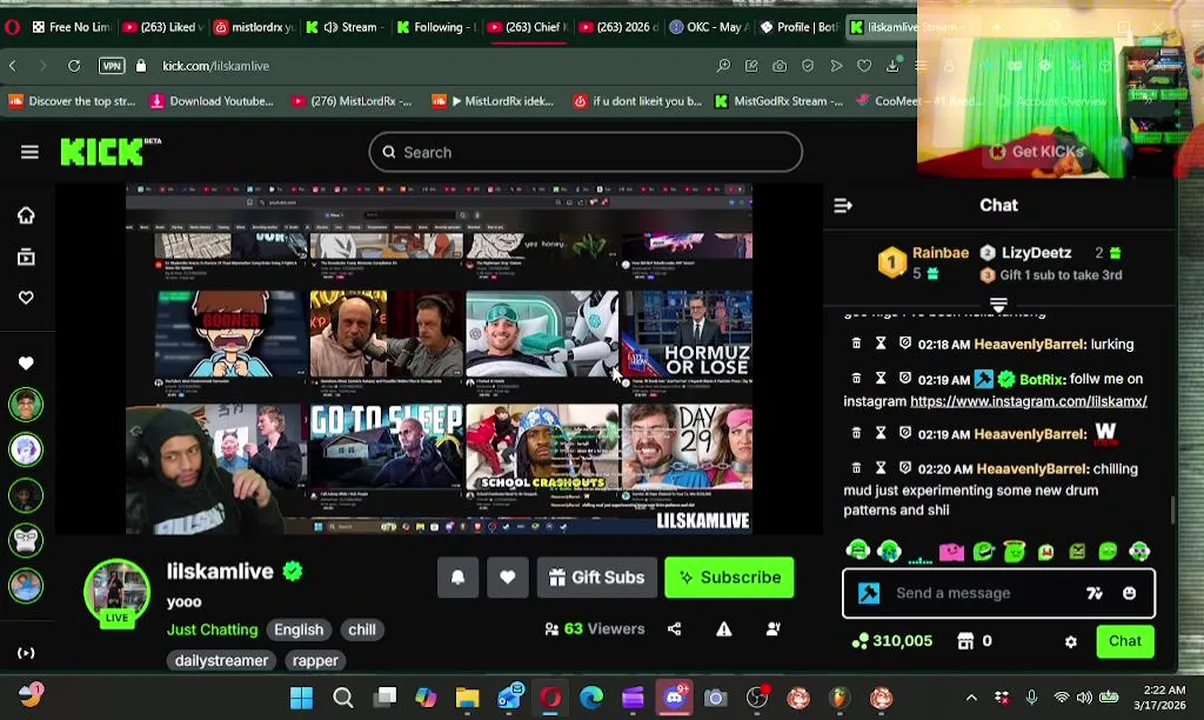Select the rapper tag

click(315, 660)
